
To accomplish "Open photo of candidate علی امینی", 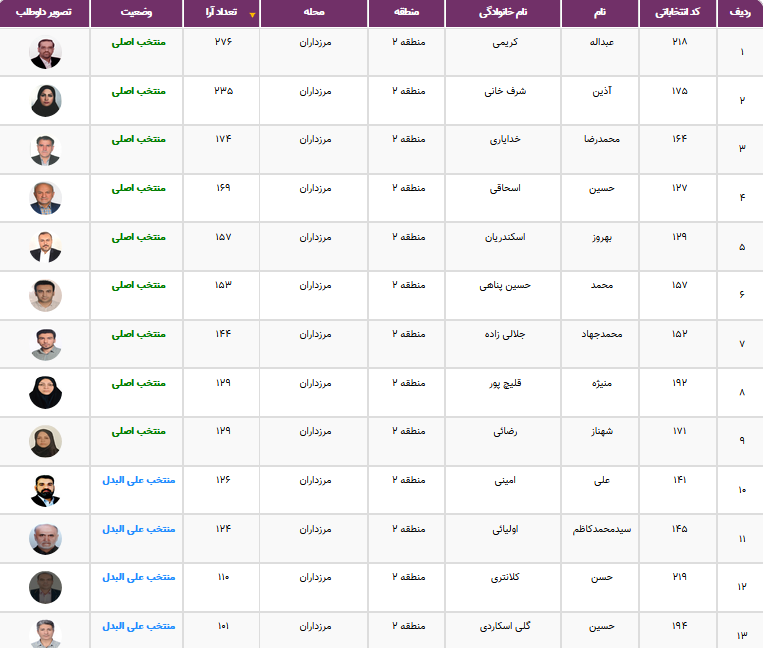I will pyautogui.click(x=45, y=490).
